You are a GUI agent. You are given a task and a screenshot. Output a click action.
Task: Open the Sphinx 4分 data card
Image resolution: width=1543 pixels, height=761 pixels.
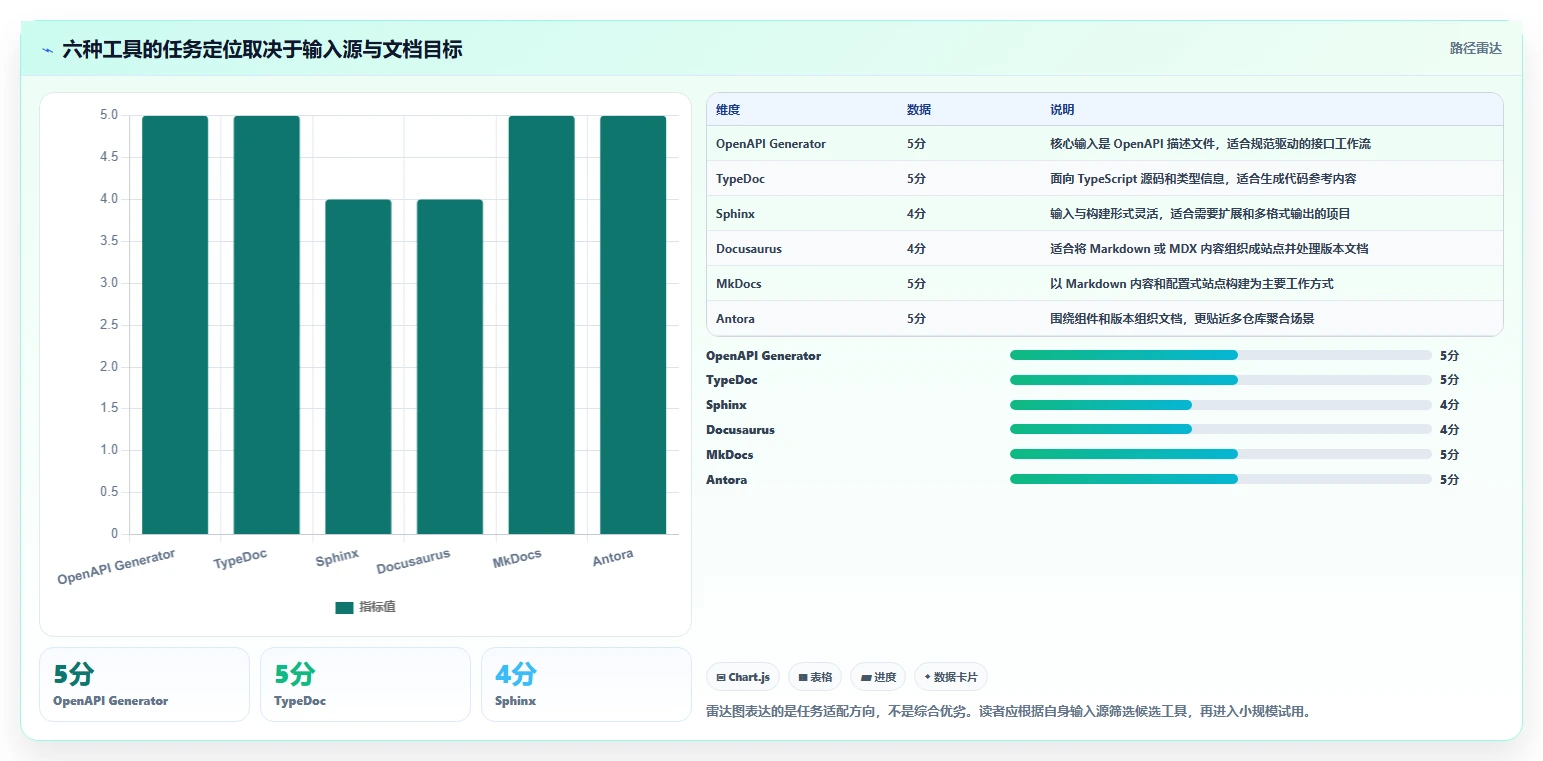586,684
